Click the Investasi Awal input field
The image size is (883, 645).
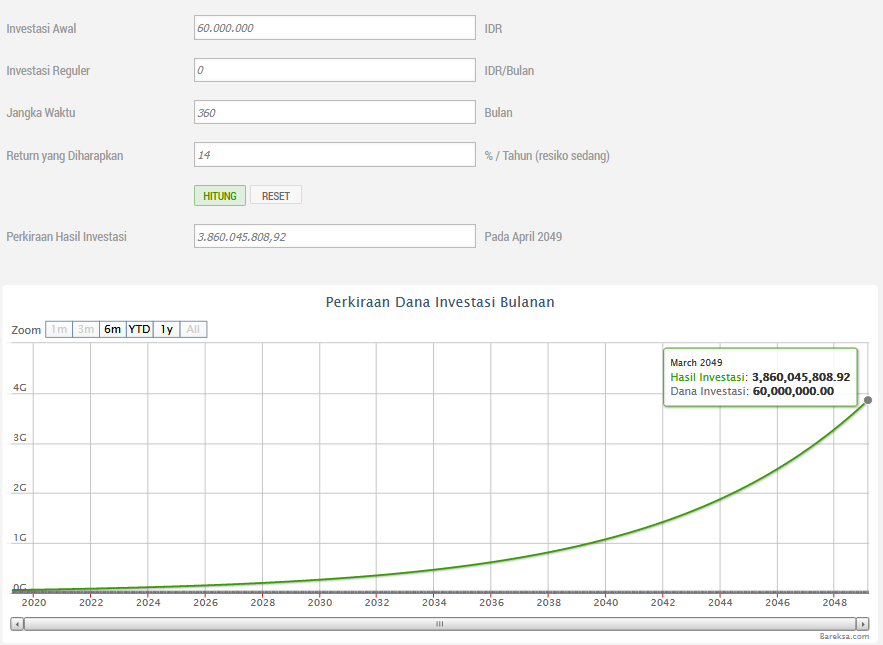(x=334, y=28)
